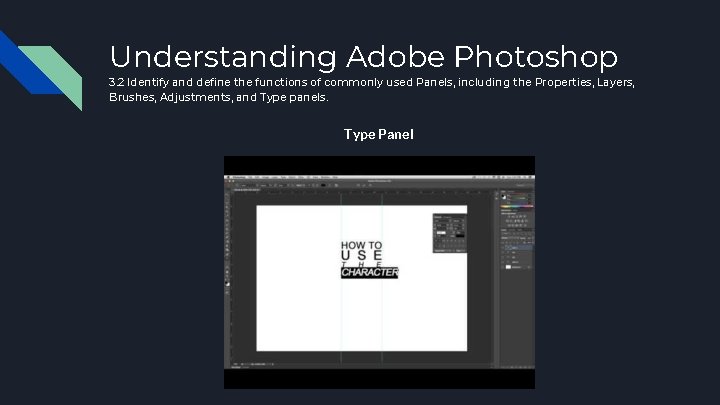The height and width of the screenshot is (405, 720).
Task: Click the highlighted "CHARACTER" text on the canvas
Action: (x=370, y=272)
